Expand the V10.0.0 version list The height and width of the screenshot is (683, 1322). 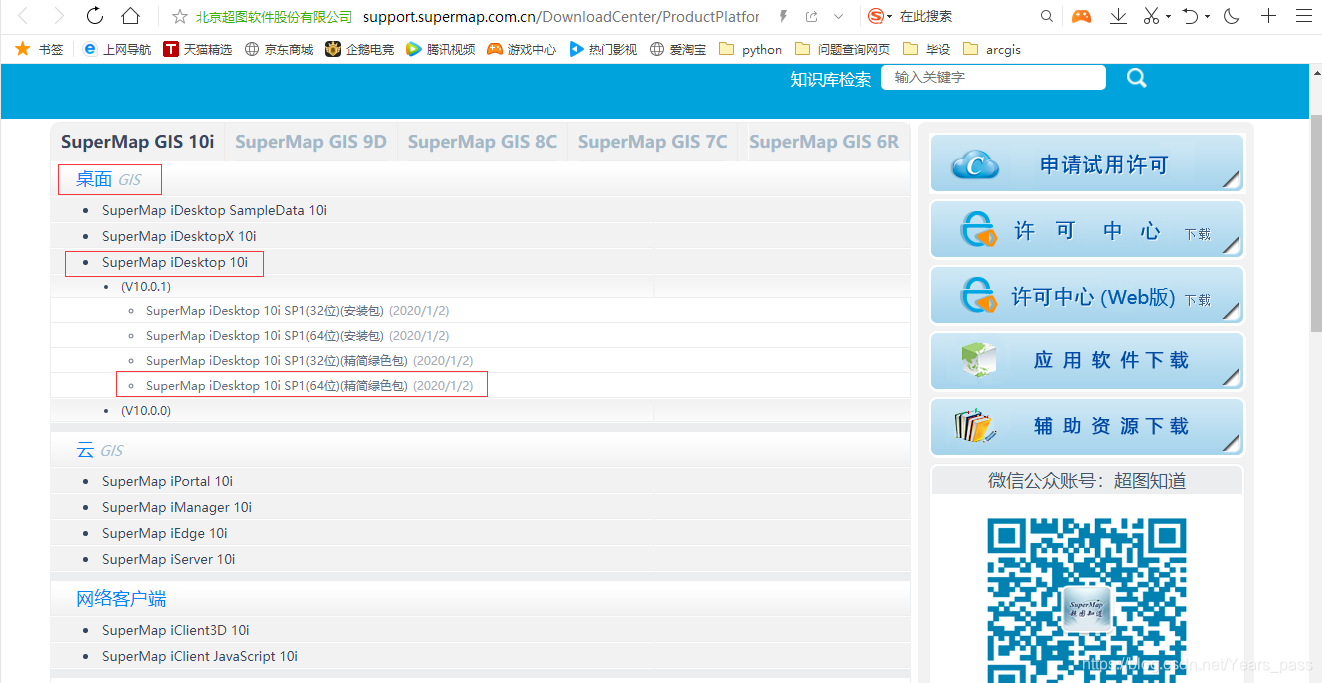click(x=146, y=411)
